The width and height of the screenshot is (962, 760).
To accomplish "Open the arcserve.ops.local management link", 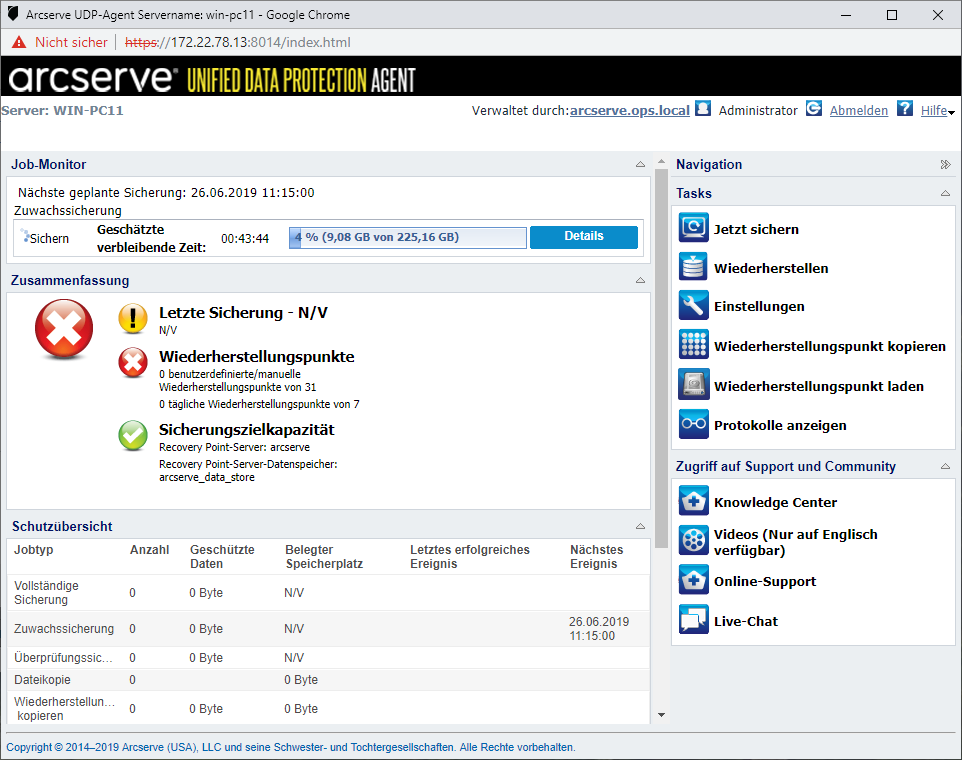I will point(629,111).
